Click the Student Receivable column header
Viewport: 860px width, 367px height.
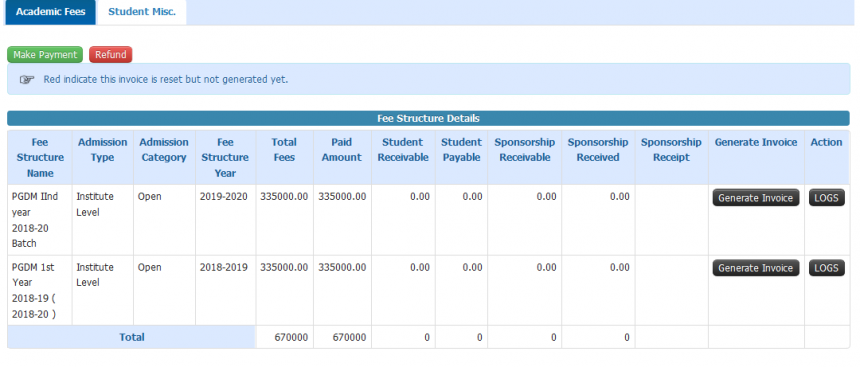click(x=403, y=157)
